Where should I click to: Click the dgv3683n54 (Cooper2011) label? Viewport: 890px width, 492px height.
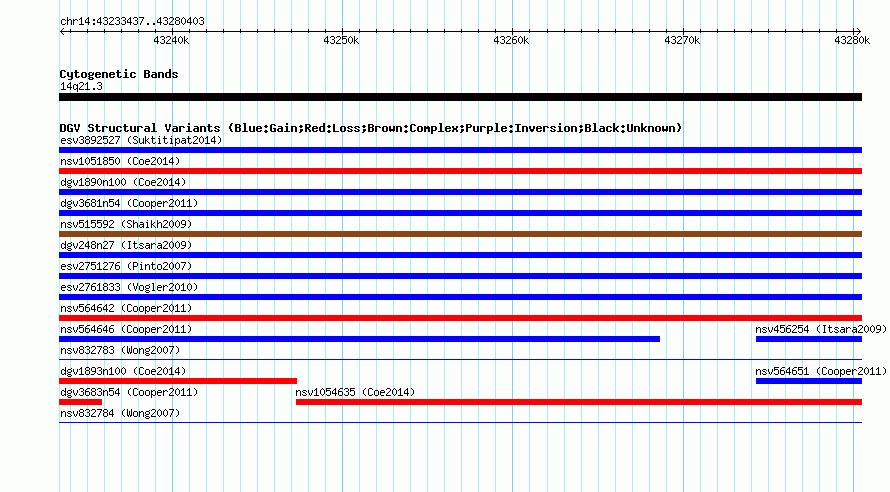point(129,392)
